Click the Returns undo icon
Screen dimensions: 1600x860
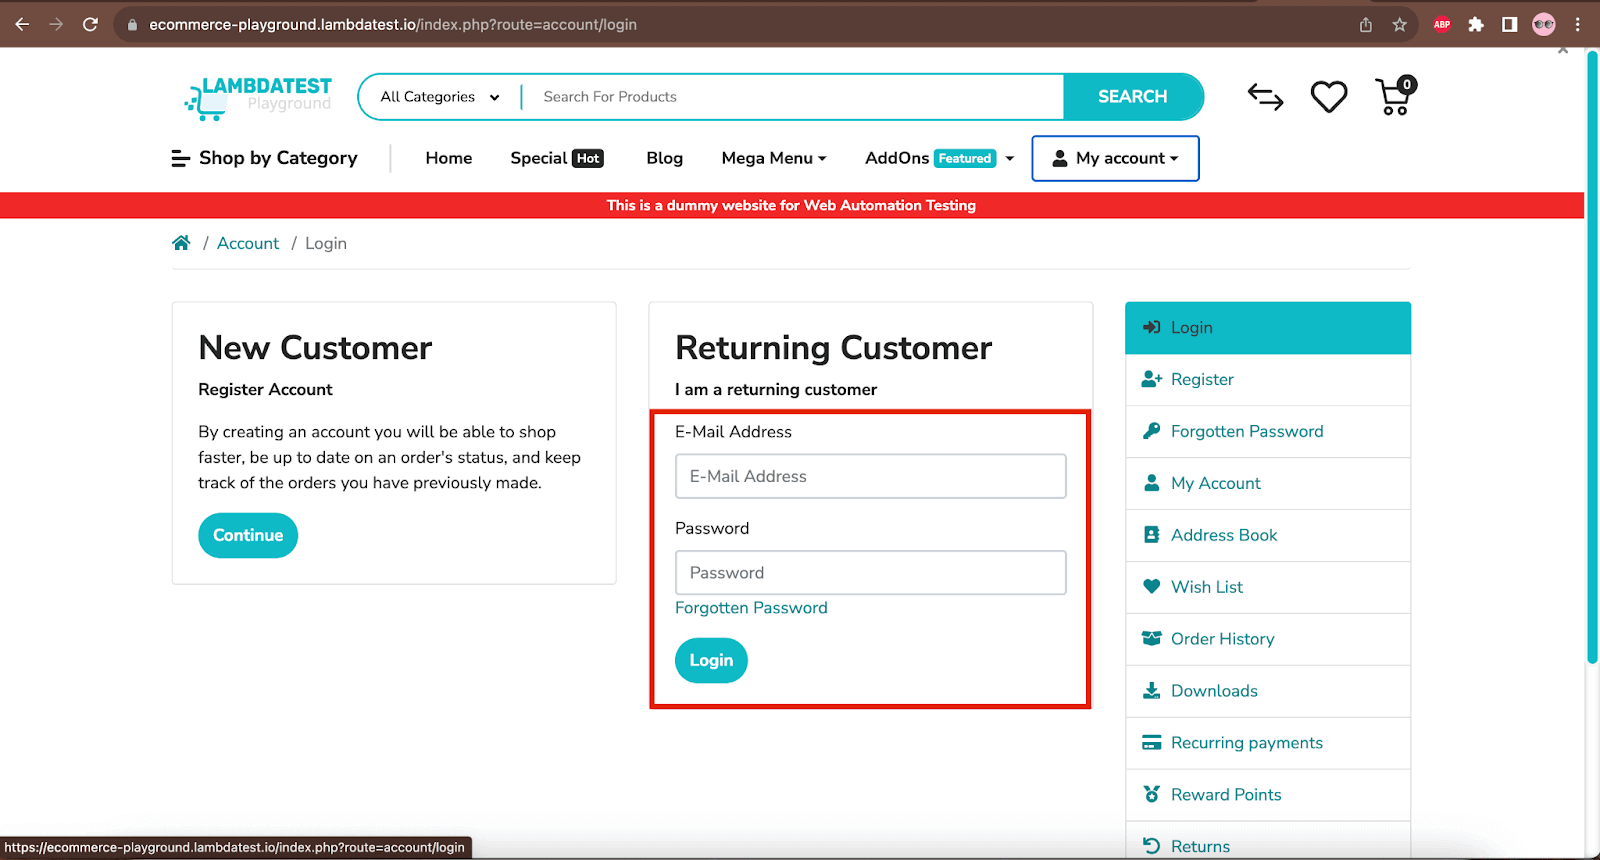coord(1152,846)
